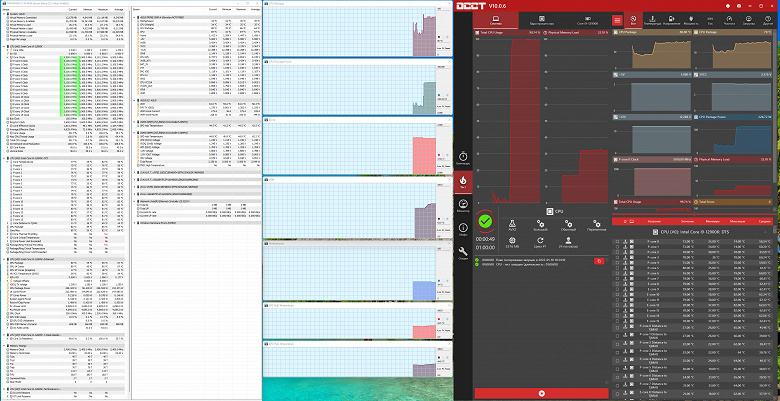Open the Info section in OCCT sidebar
Viewport: 780px width, 401px height.
pyautogui.click(x=463, y=229)
